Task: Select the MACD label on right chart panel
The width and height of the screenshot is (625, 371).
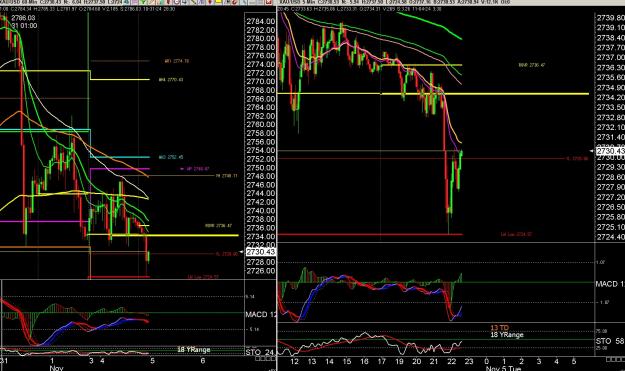Action: [610, 284]
